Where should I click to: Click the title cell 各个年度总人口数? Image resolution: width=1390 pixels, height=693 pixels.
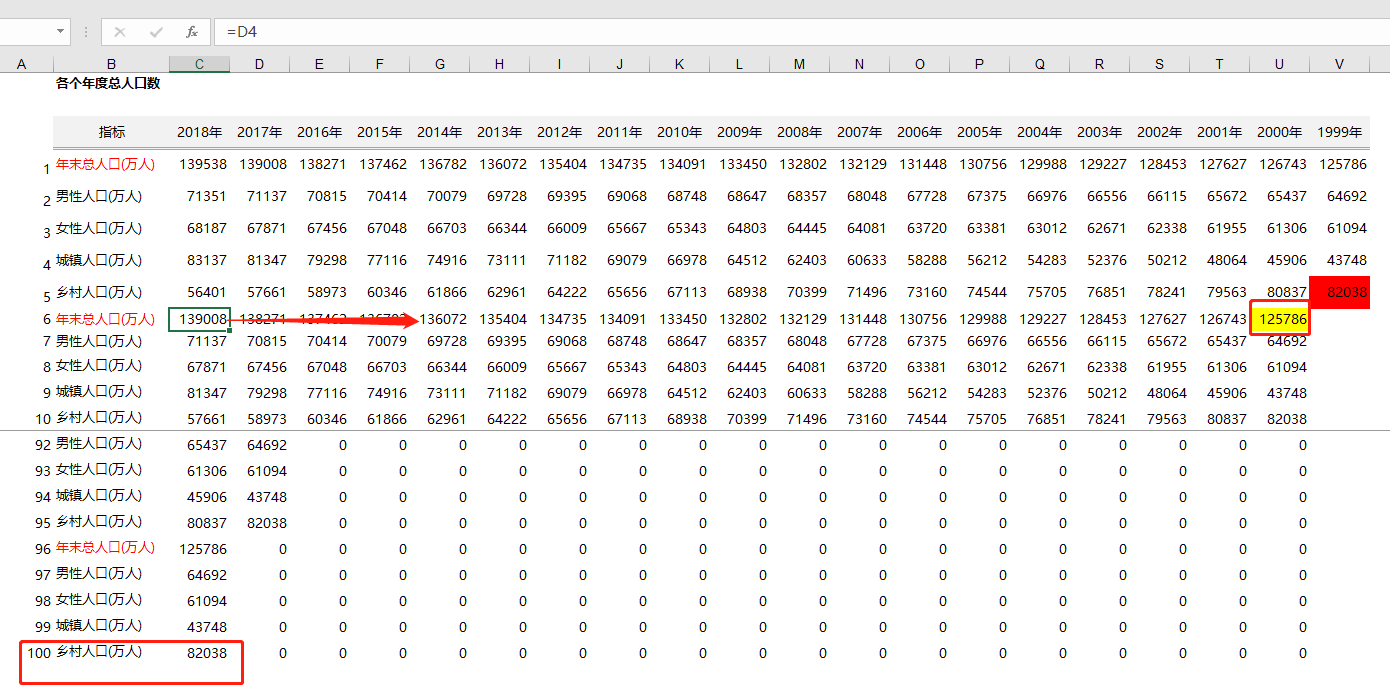pyautogui.click(x=108, y=84)
